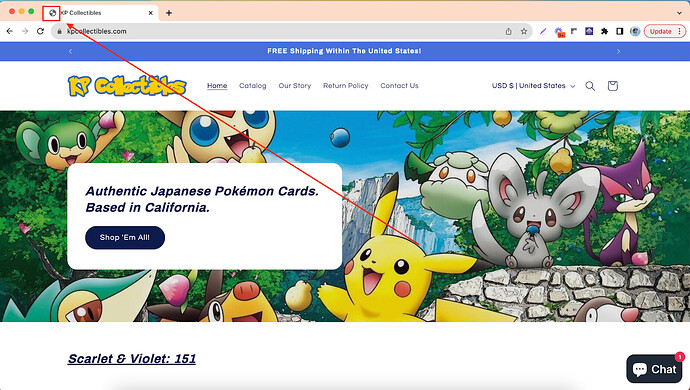Image resolution: width=690 pixels, height=390 pixels.
Task: Go back to the previous page
Action: [10, 31]
